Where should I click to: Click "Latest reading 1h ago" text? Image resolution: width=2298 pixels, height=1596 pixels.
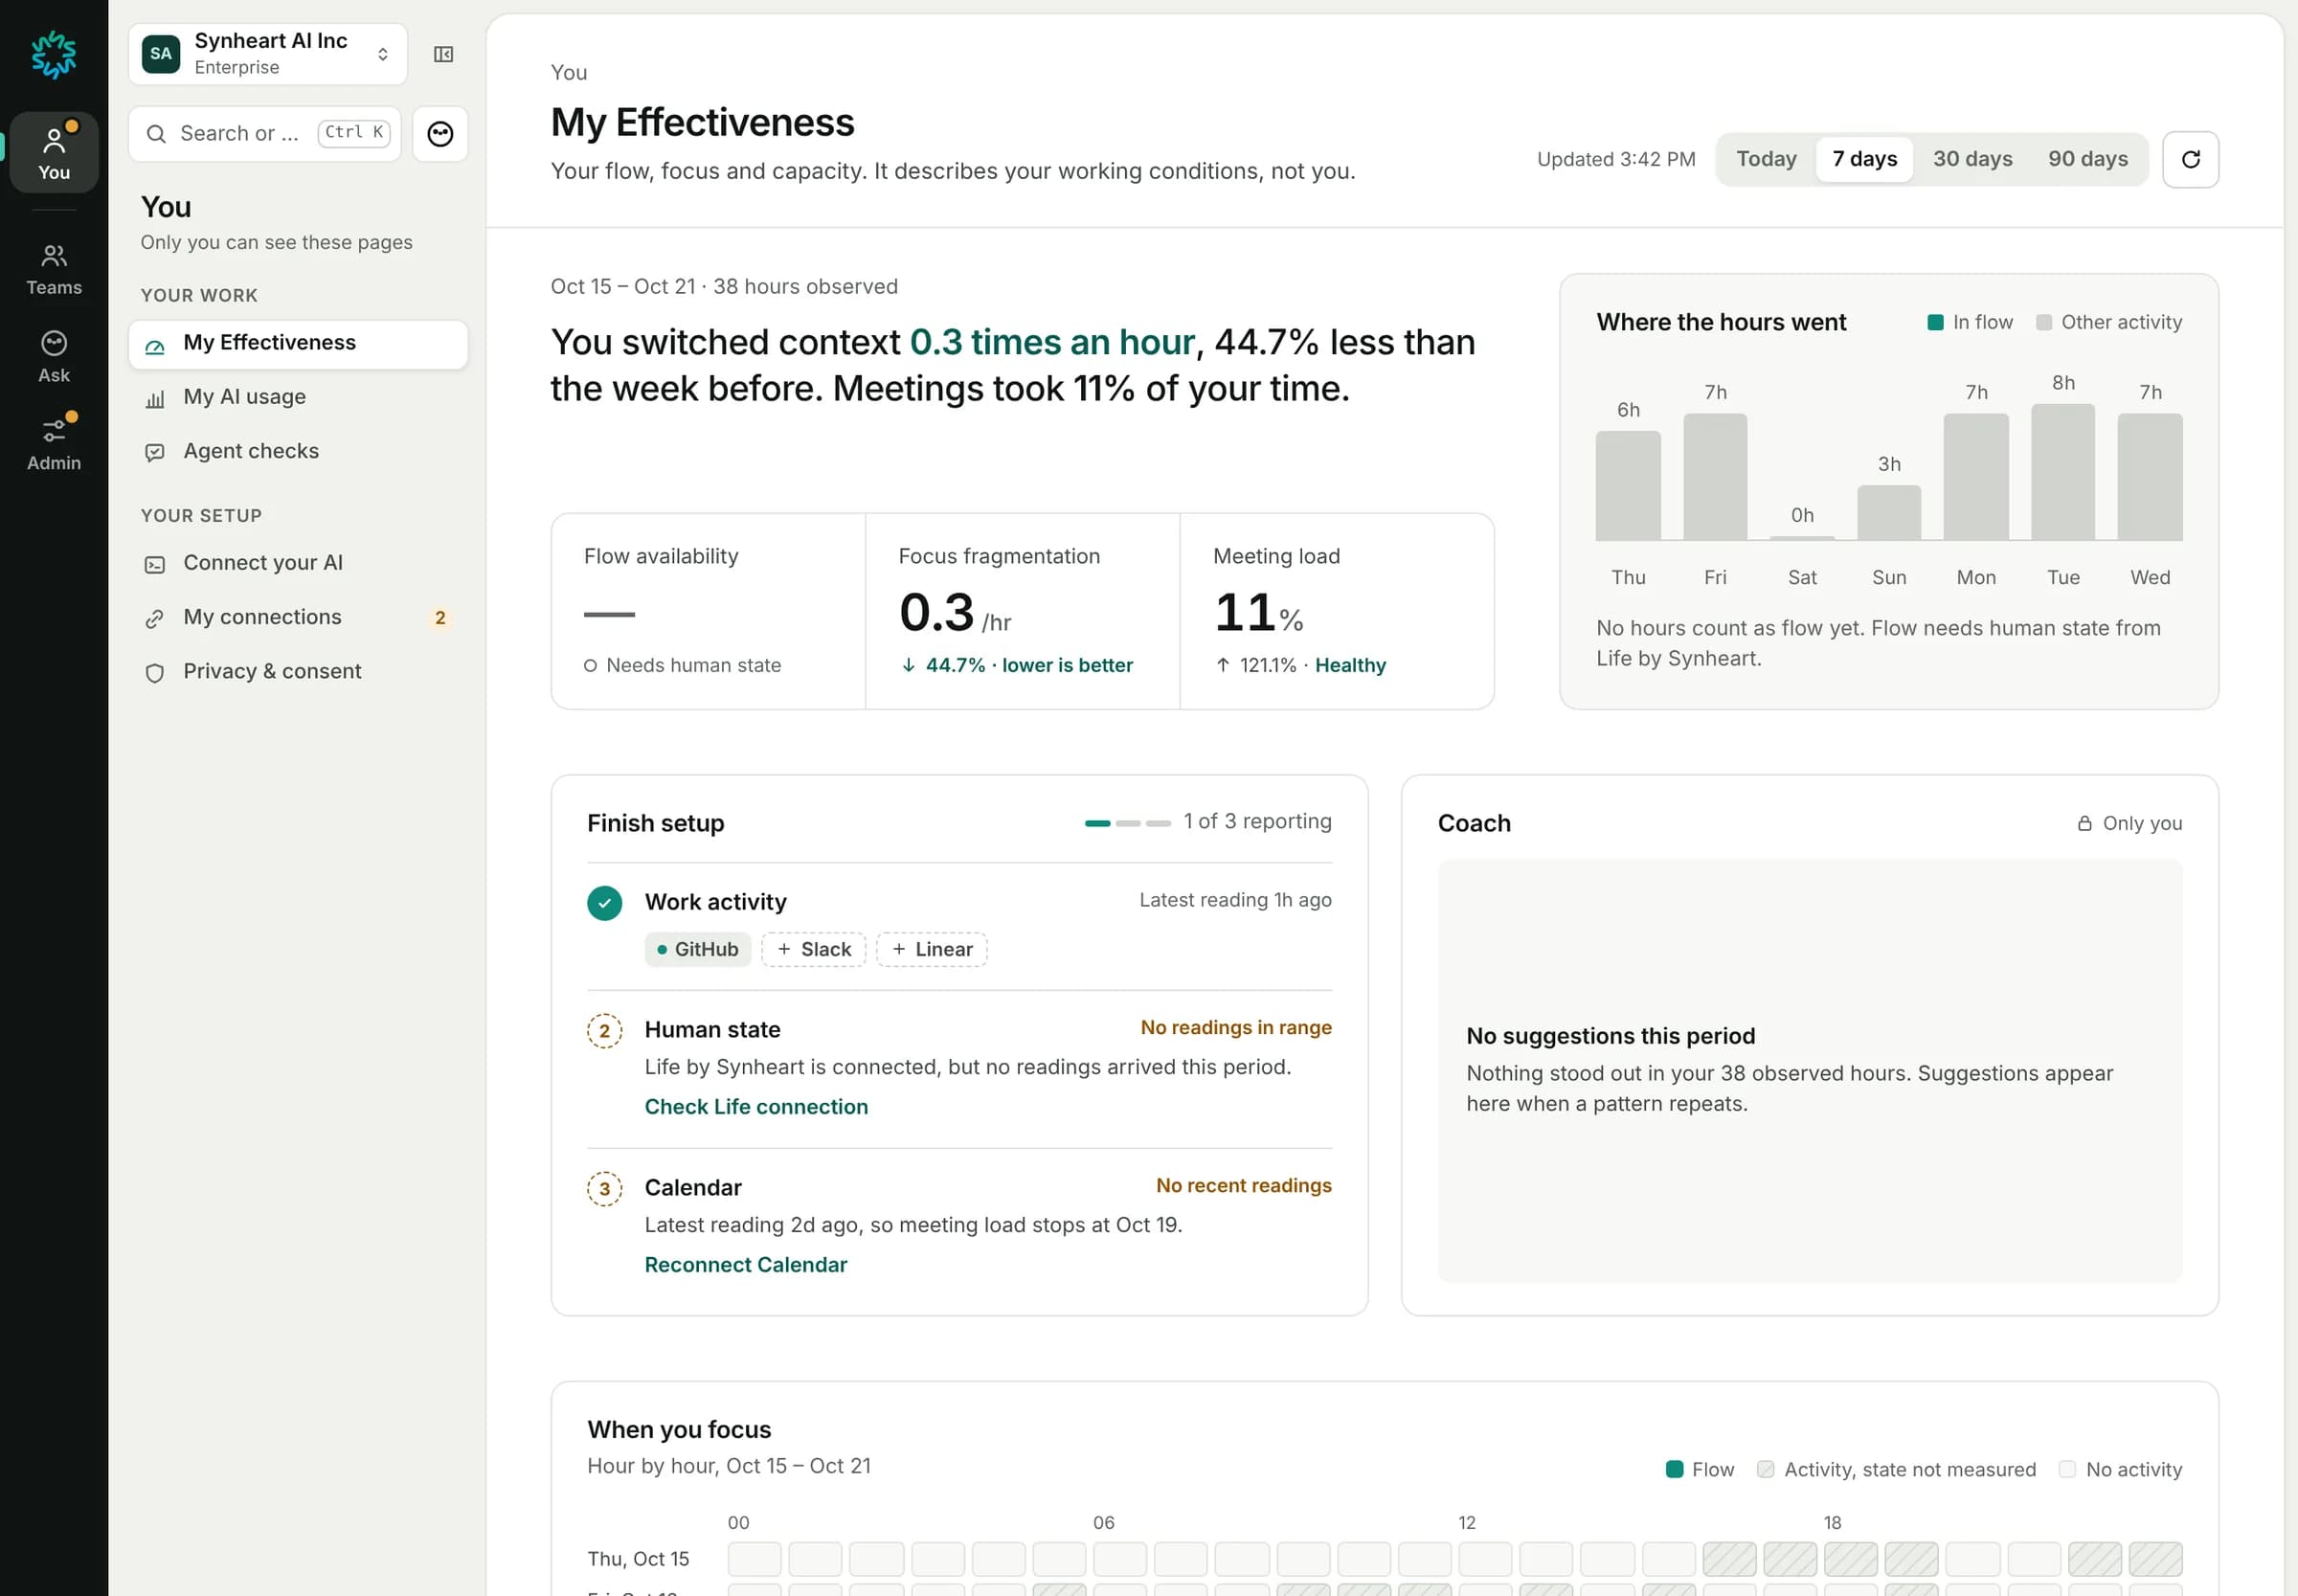[x=1235, y=900]
